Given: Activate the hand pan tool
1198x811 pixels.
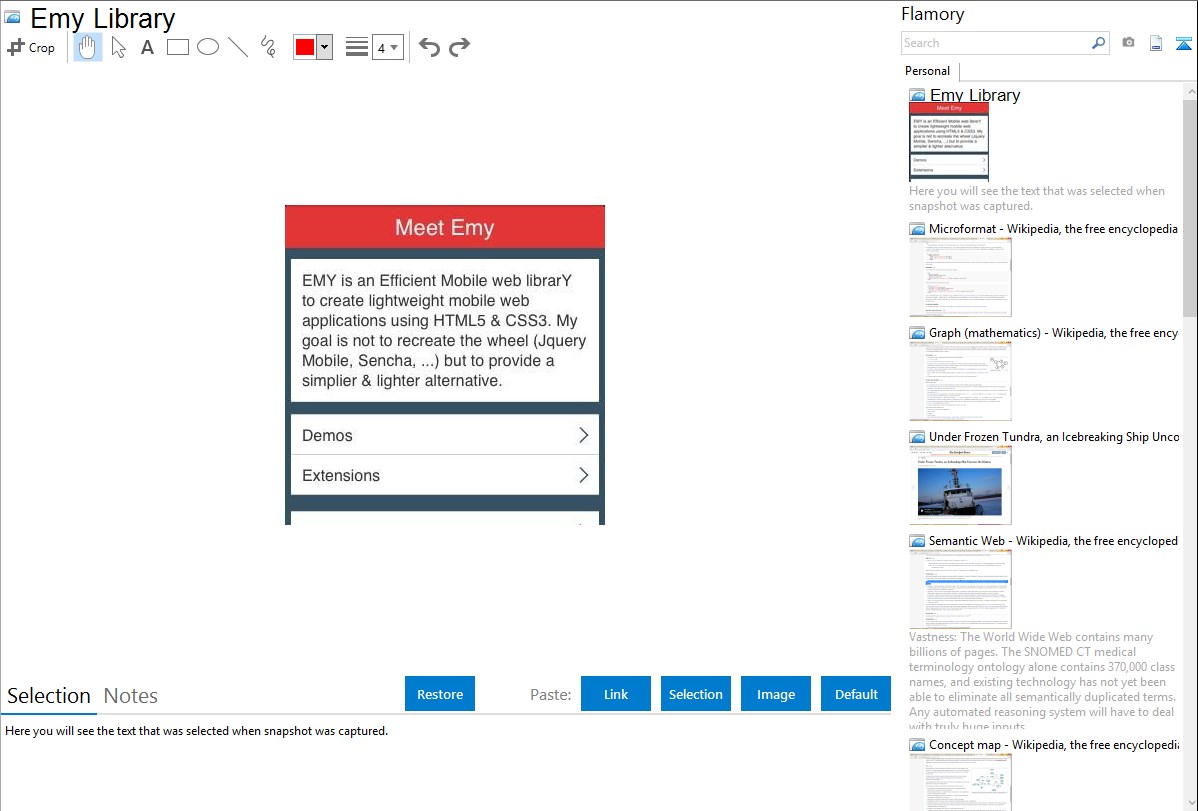Looking at the screenshot, I should (x=88, y=47).
